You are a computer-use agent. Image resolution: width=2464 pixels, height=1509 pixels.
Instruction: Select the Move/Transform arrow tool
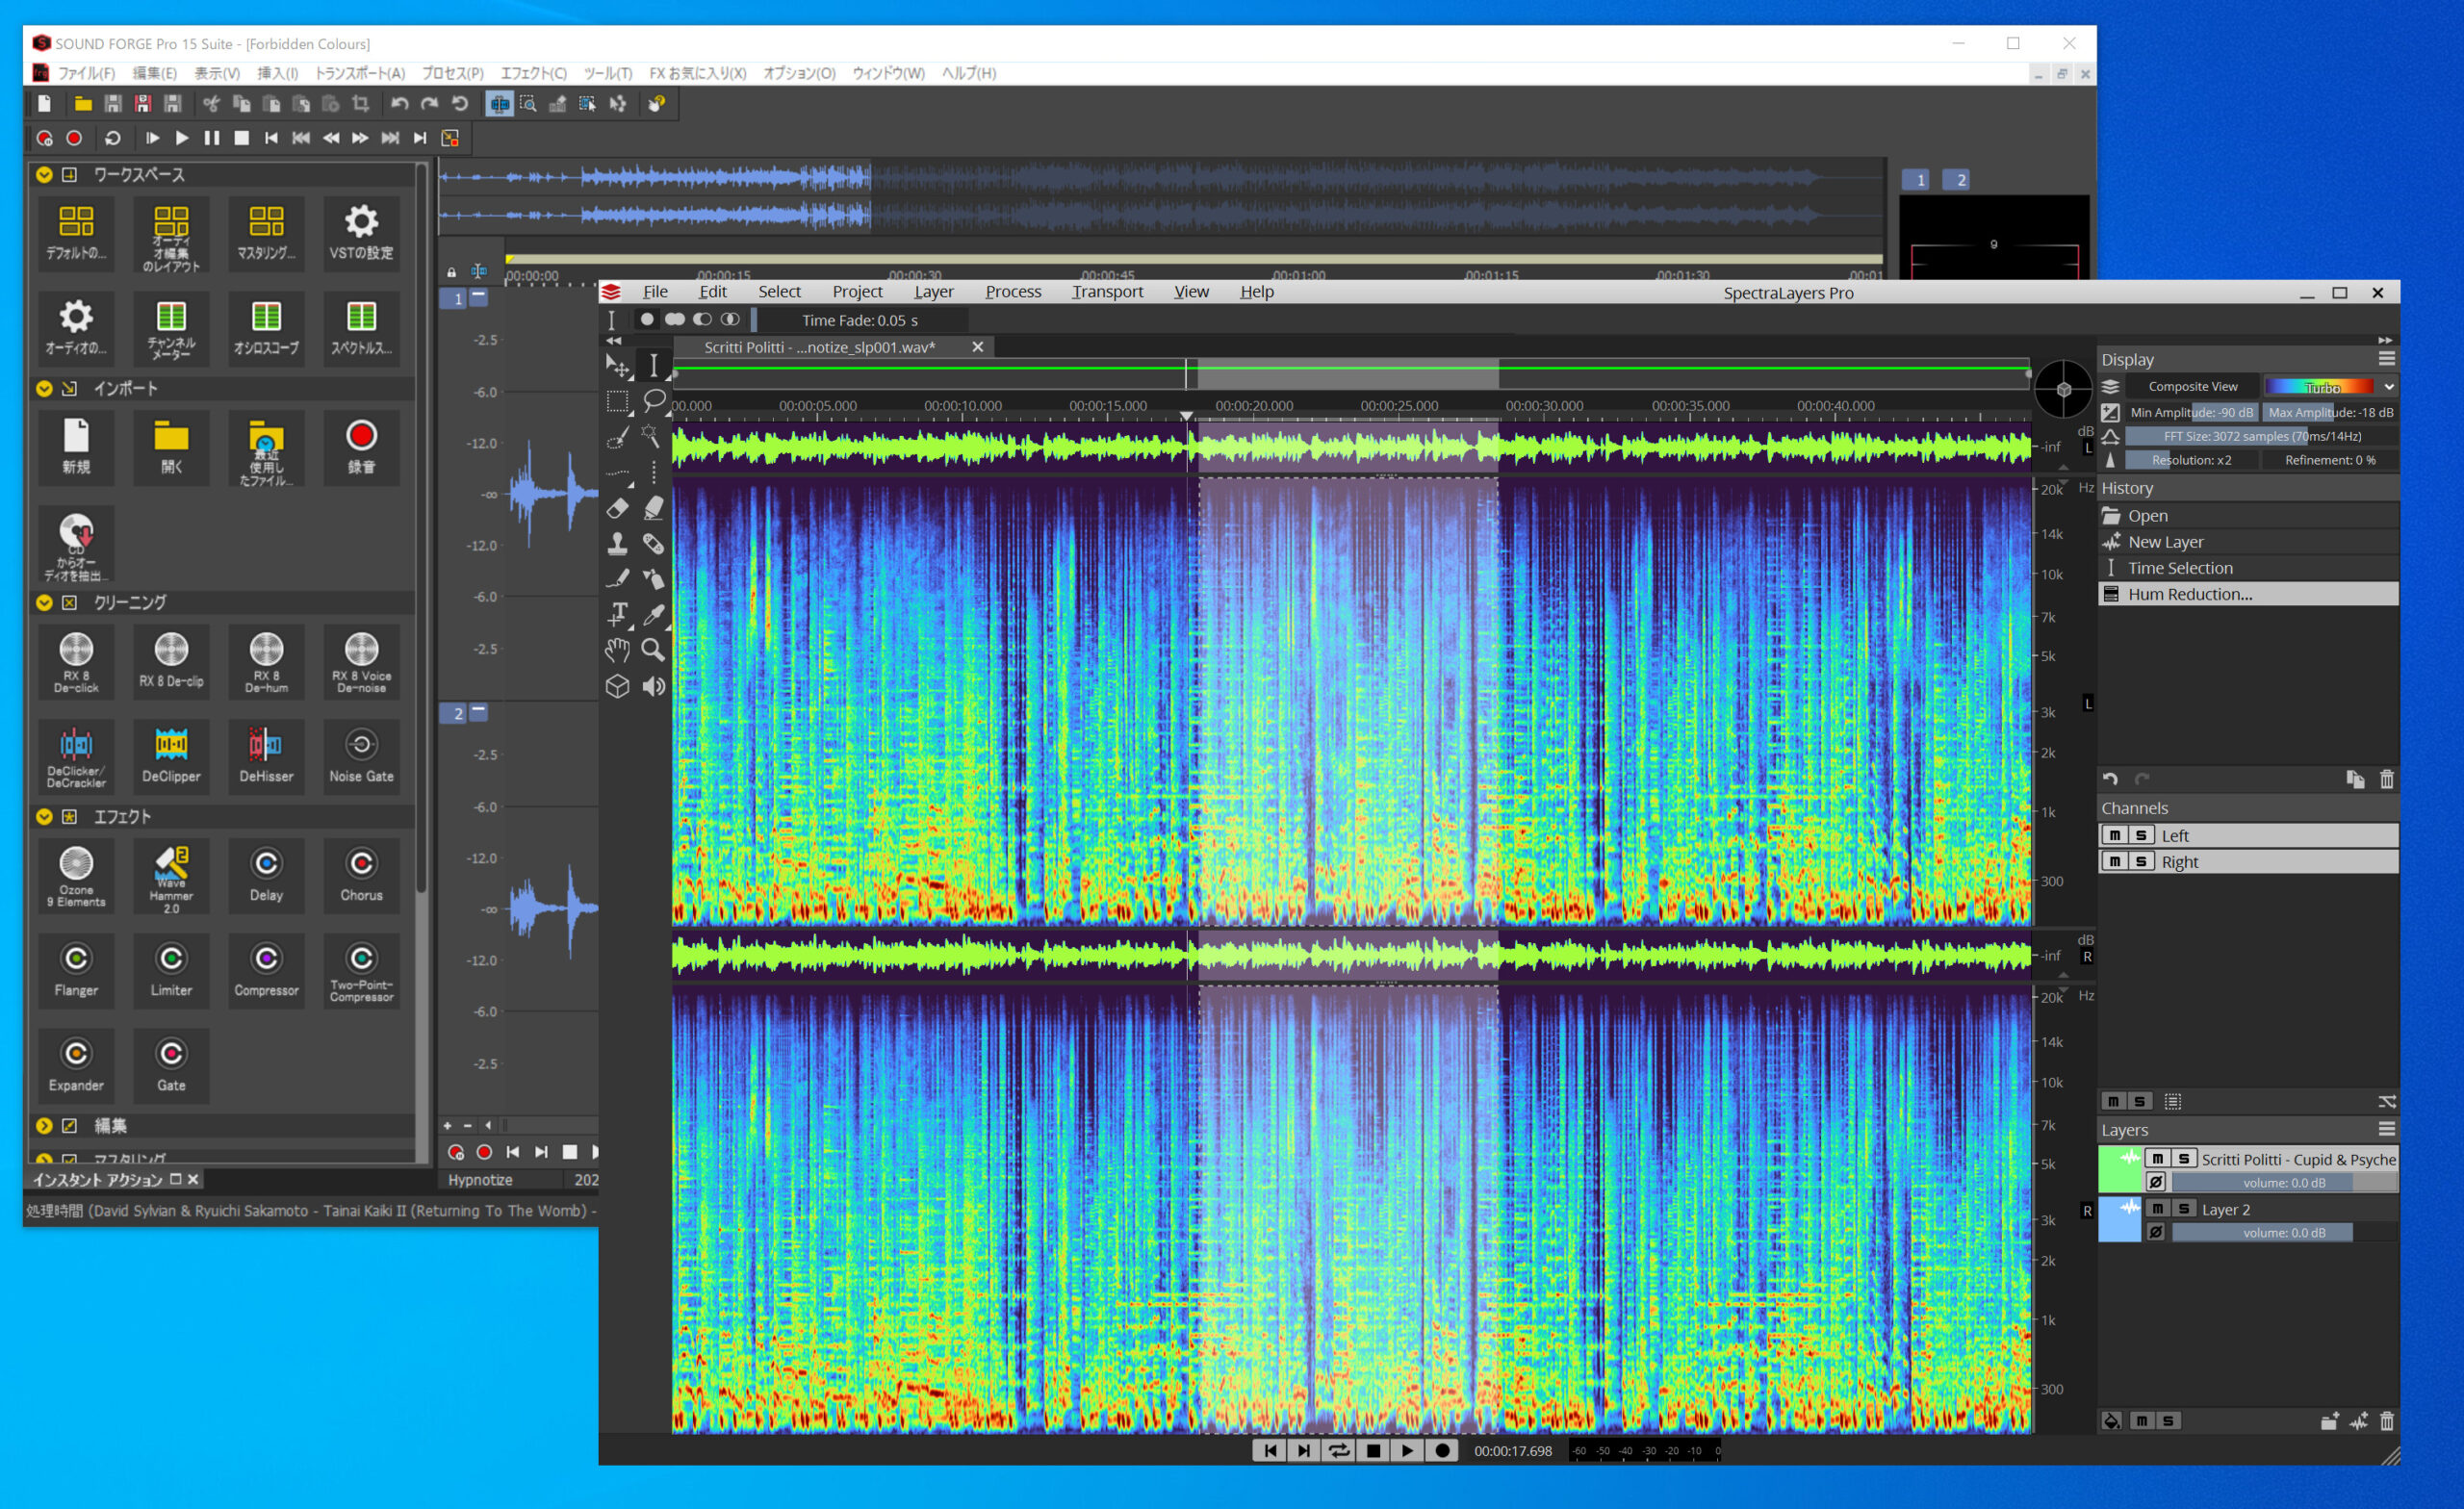point(618,366)
